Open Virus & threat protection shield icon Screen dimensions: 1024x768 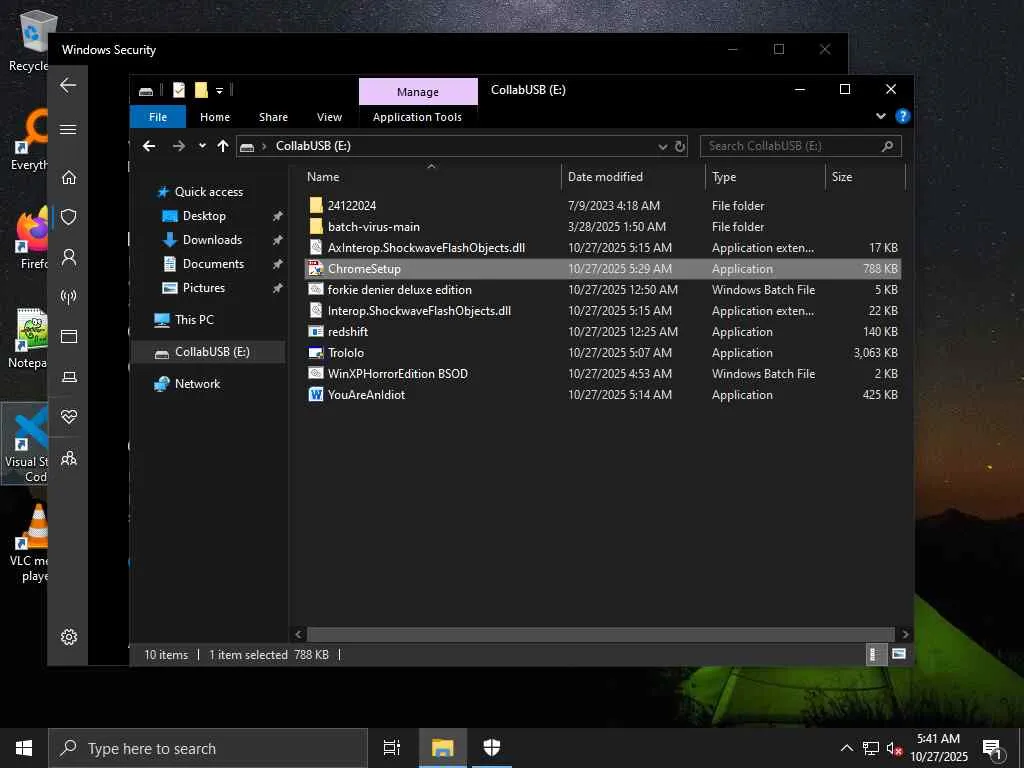click(69, 217)
